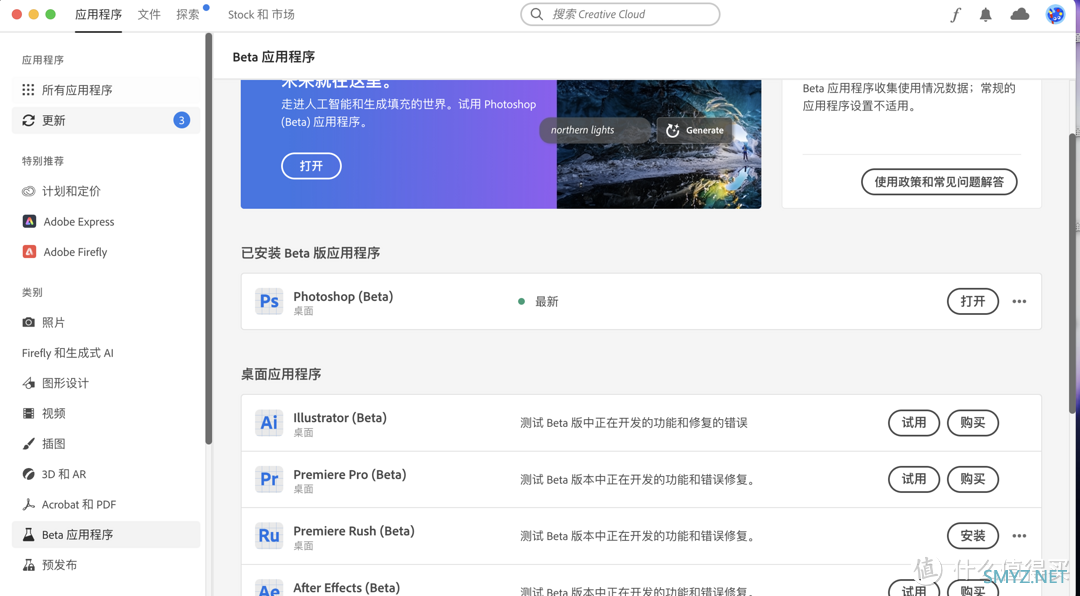Screen dimensions: 1080x596
Task: Click the prerelease icon in sidebar
Action: 28,565
